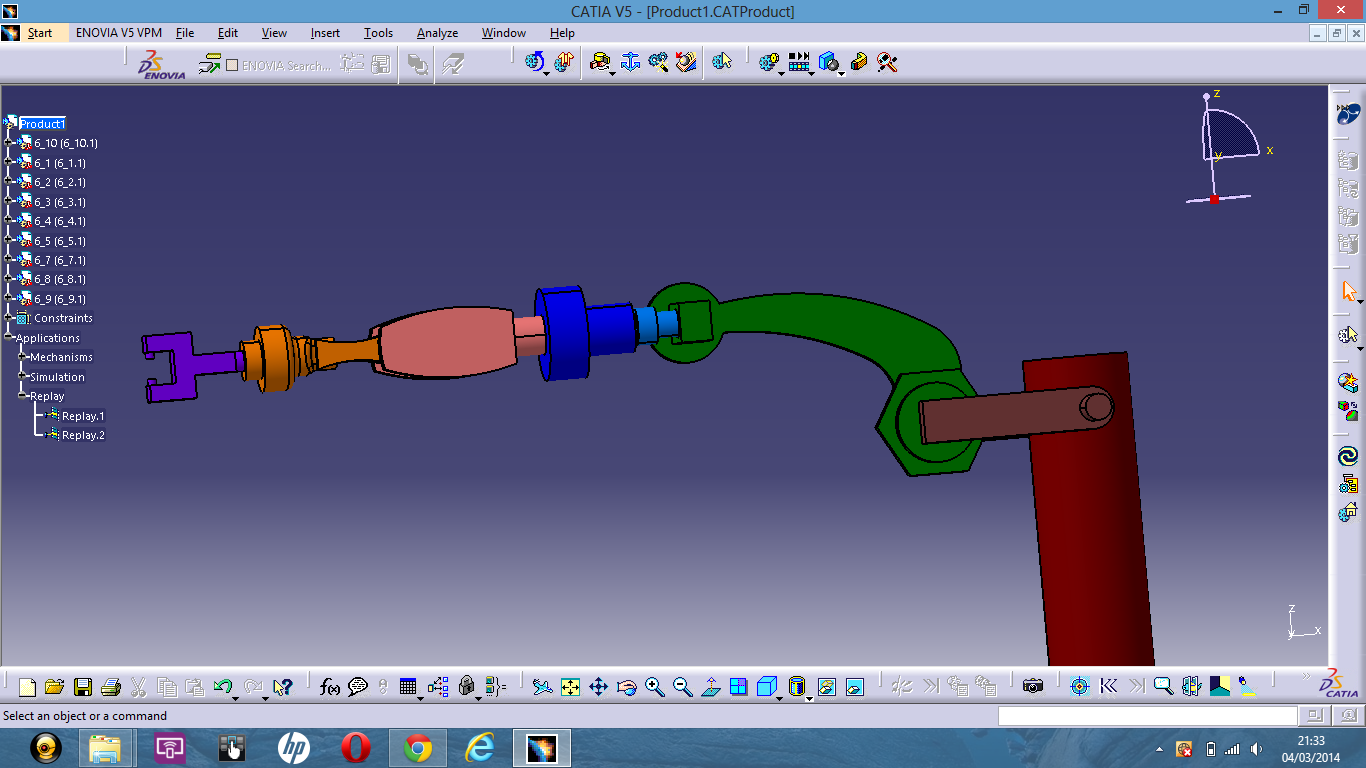Expand the 6_10 (6_10.1) tree node

9,143
